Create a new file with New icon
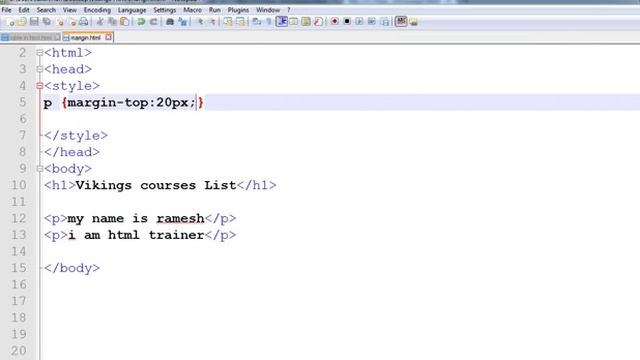 pyautogui.click(x=10, y=22)
